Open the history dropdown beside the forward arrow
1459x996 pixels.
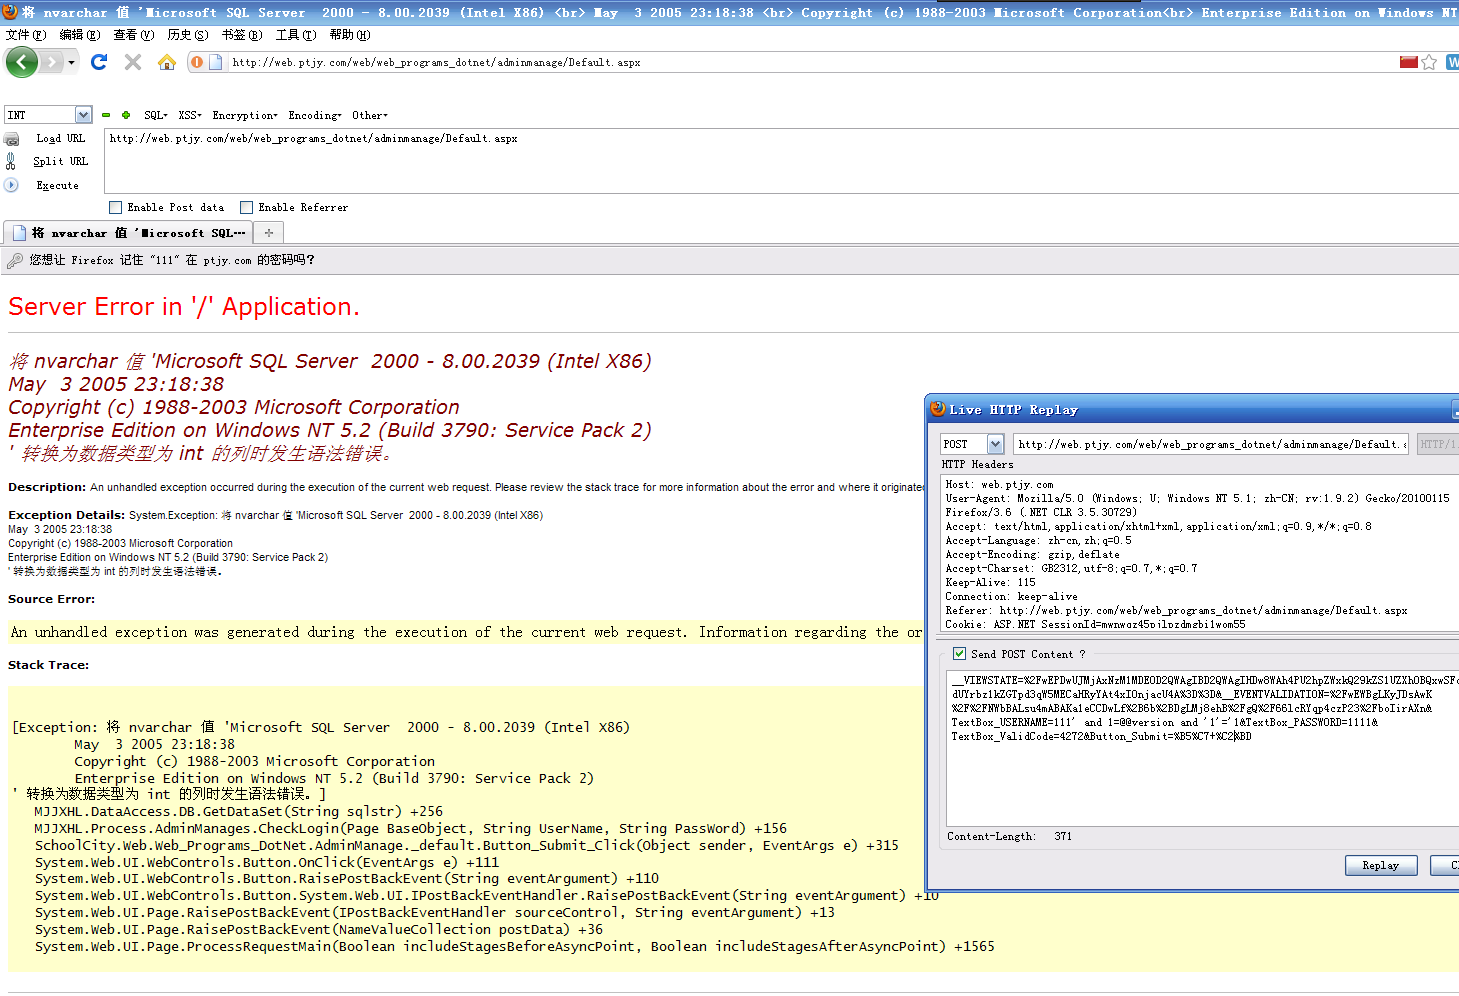point(71,63)
